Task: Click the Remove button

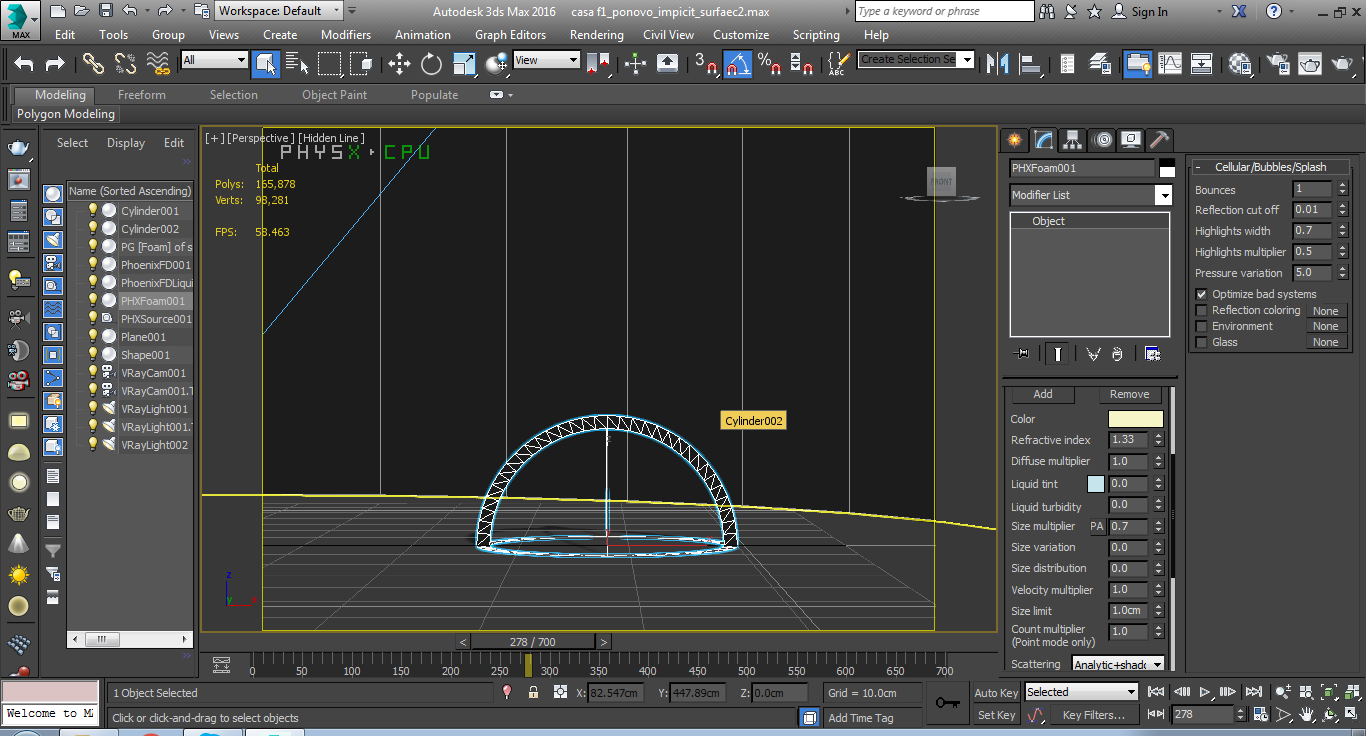Action: coord(1129,394)
